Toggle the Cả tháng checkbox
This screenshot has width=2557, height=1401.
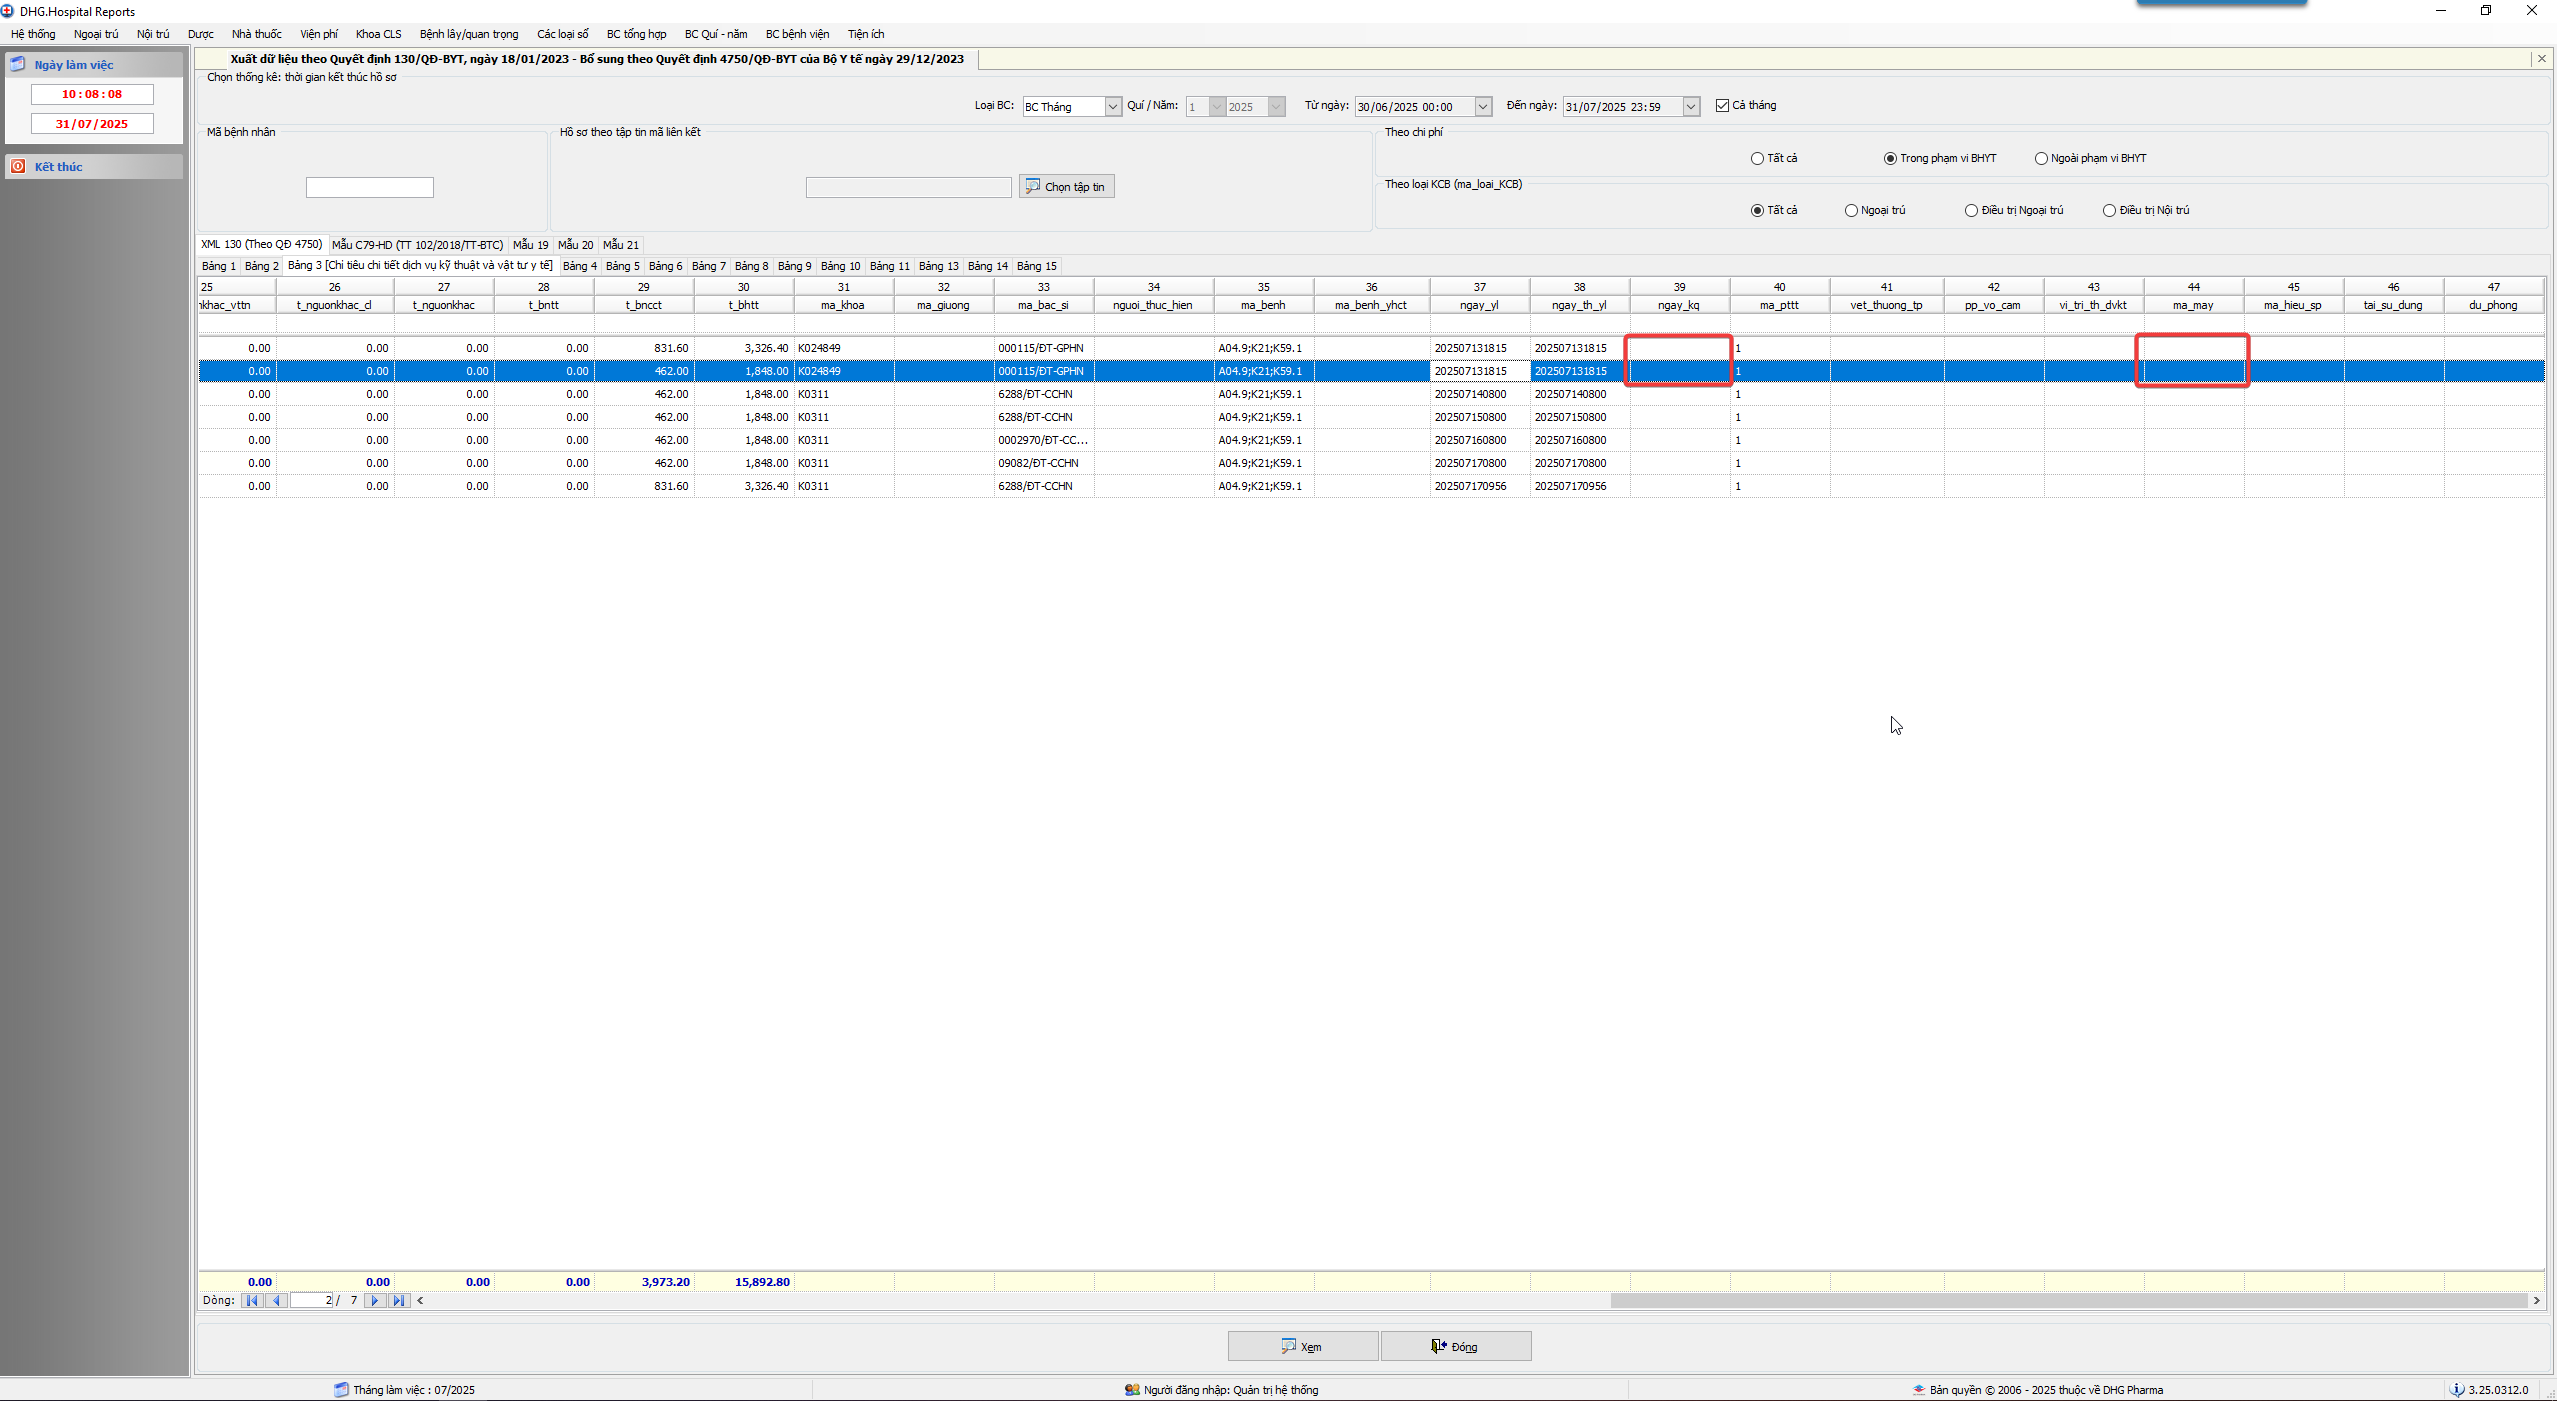pyautogui.click(x=1722, y=105)
